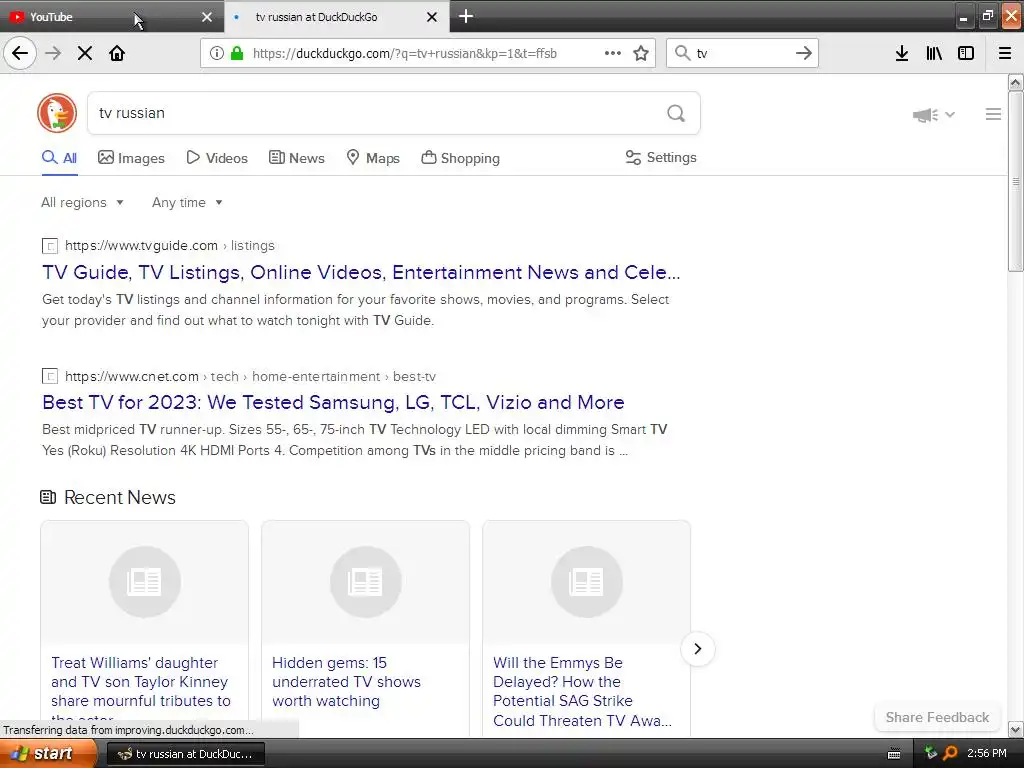Click the DuckDuckGo search magnifier button
This screenshot has height=768, width=1024.
[x=676, y=113]
